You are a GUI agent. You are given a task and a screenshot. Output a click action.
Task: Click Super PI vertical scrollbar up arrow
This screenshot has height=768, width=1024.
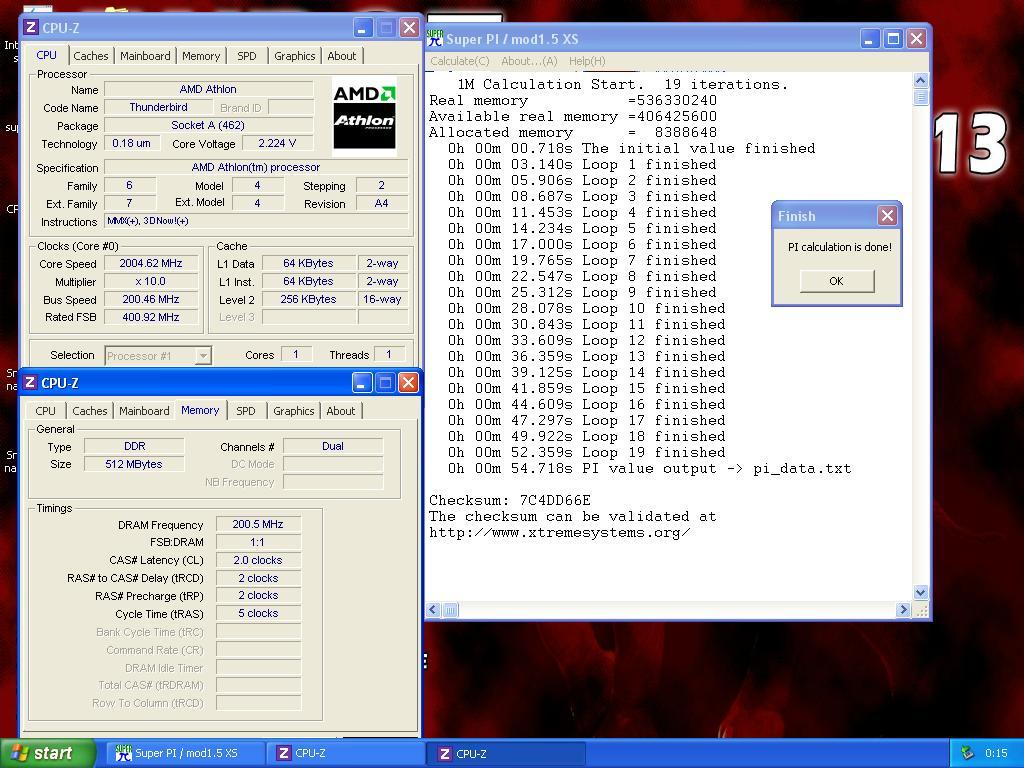point(921,80)
